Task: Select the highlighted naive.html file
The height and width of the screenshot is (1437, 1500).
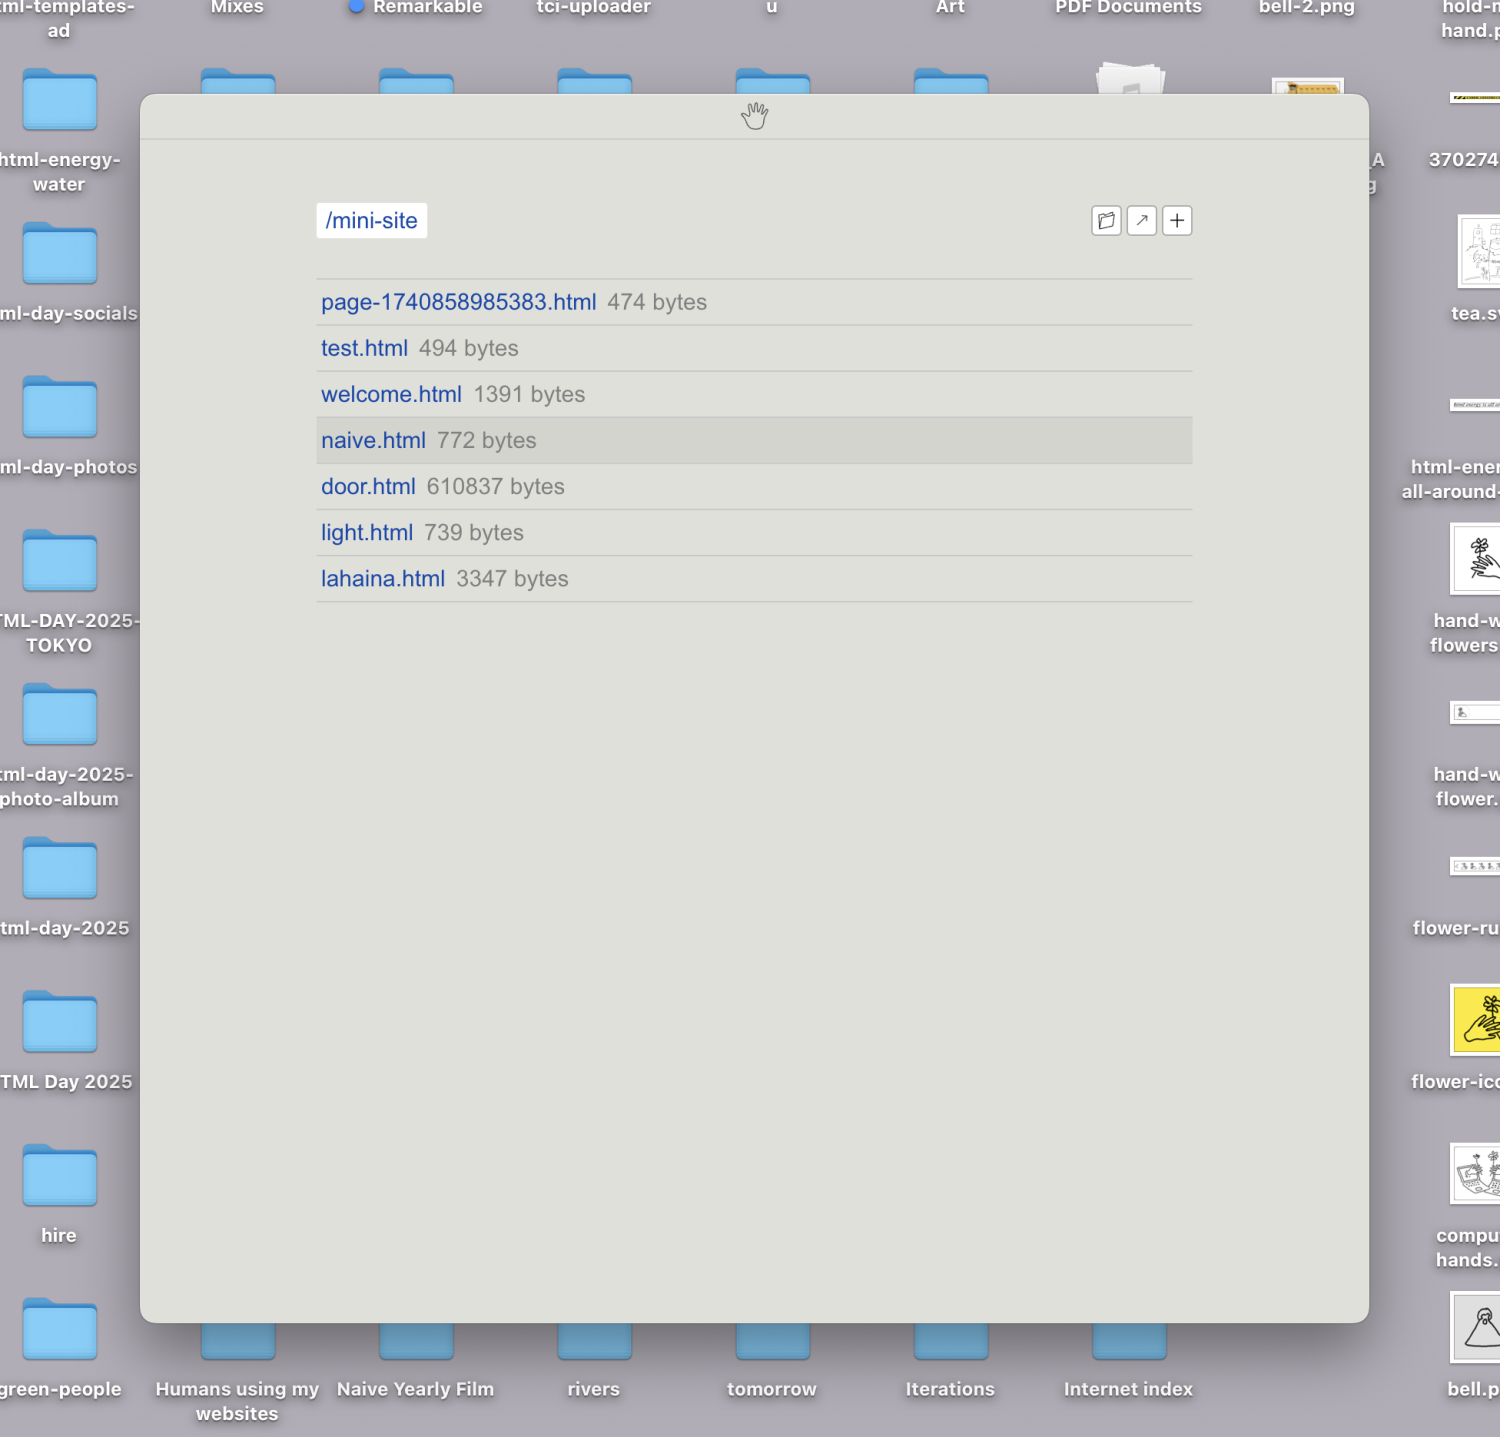Action: coord(373,440)
